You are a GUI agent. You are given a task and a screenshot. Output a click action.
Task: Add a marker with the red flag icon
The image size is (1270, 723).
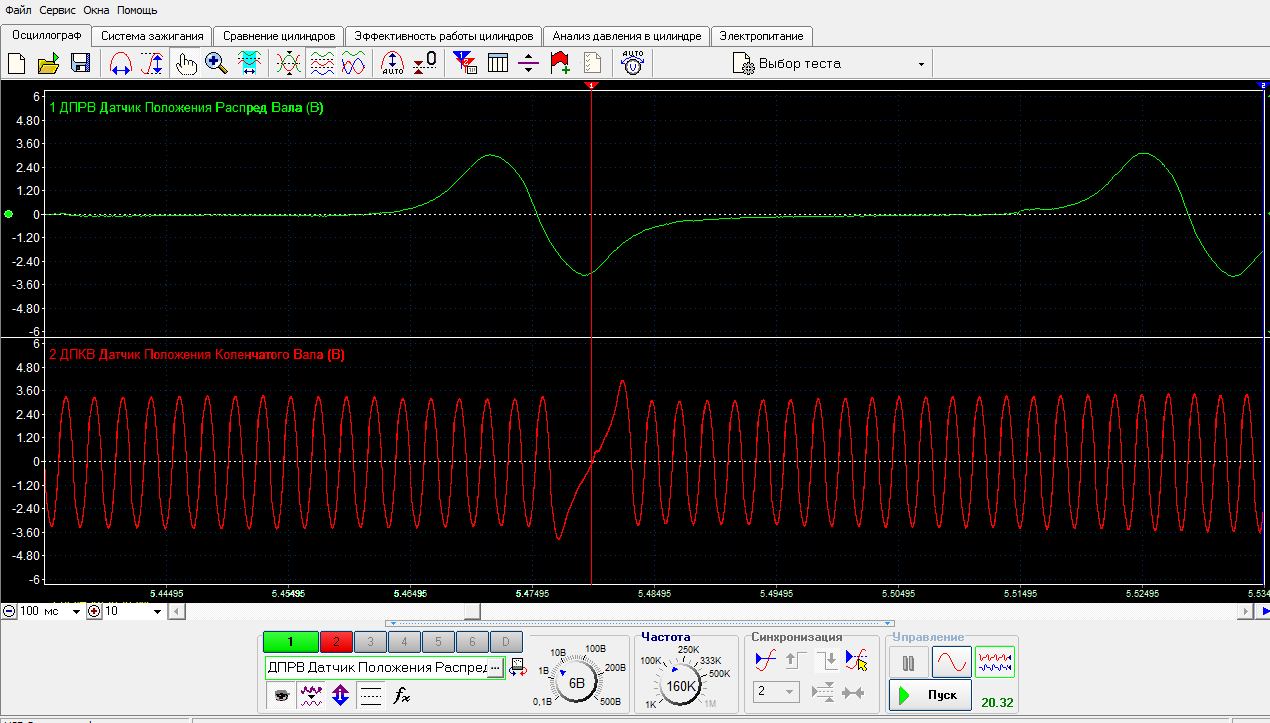[561, 63]
